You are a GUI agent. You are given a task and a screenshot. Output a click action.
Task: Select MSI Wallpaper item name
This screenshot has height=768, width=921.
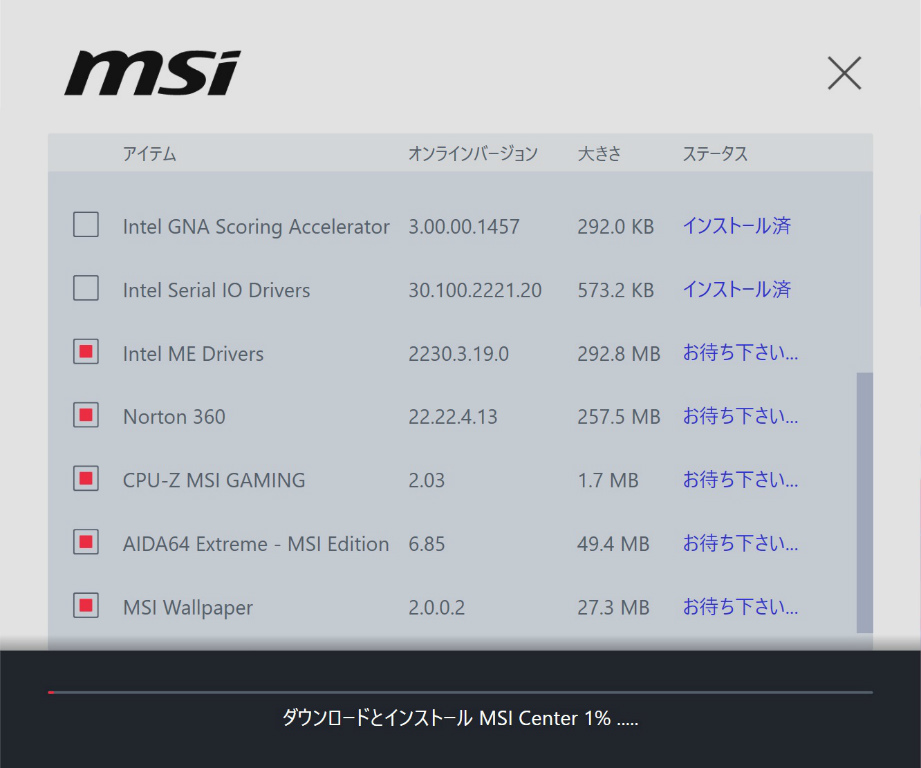coord(188,608)
